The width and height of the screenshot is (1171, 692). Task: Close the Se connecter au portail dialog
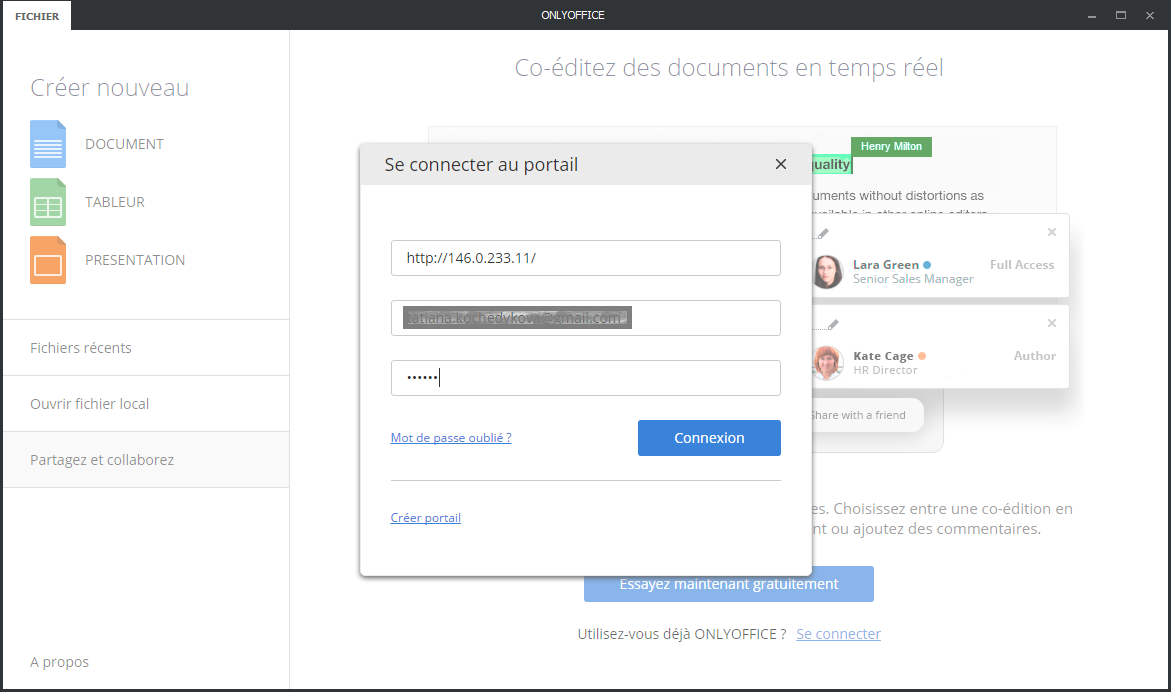[780, 164]
